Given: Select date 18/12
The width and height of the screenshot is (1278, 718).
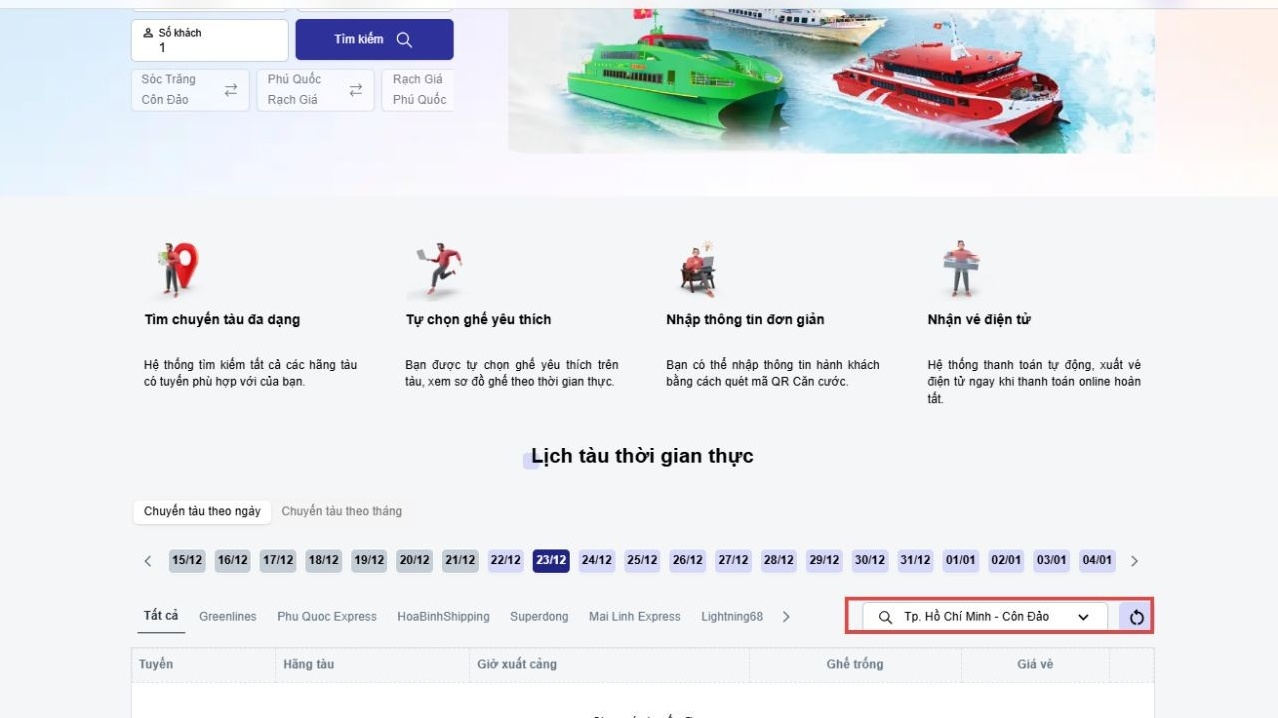Looking at the screenshot, I should pos(323,560).
